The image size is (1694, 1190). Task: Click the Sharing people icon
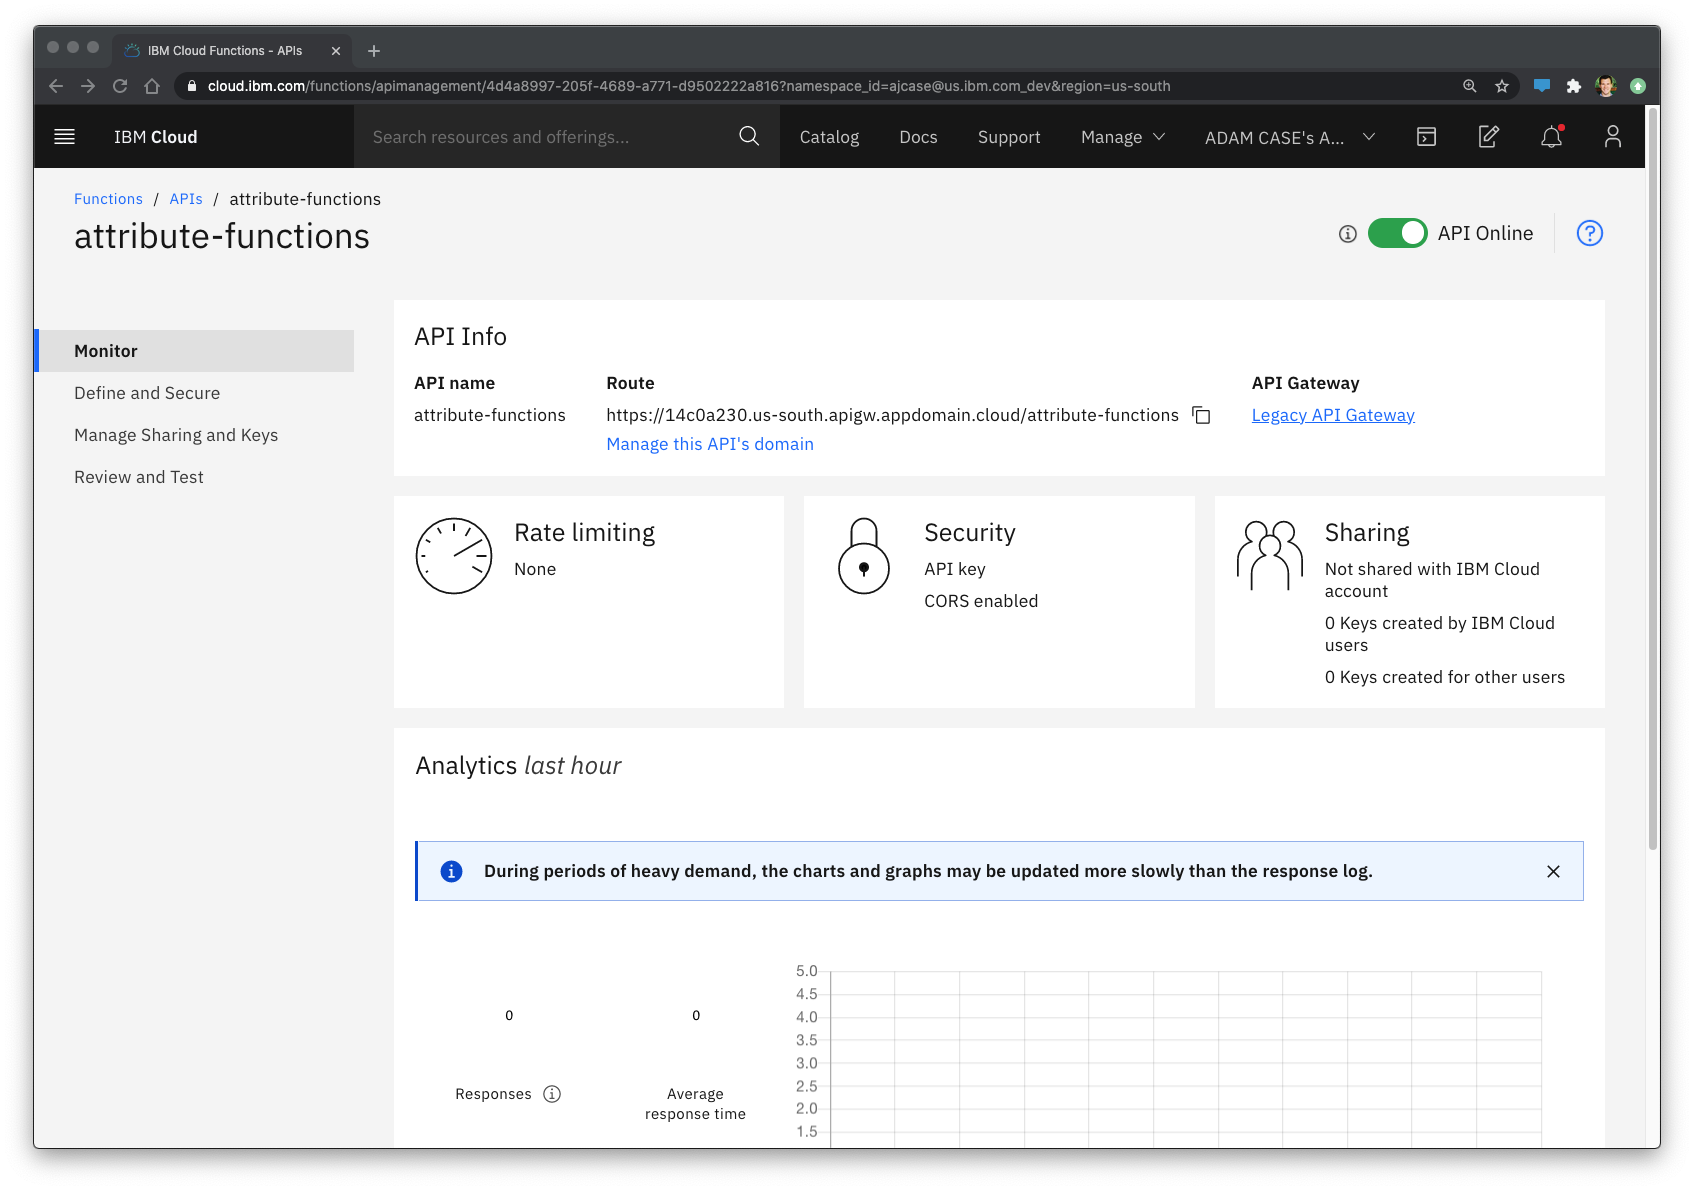point(1270,555)
